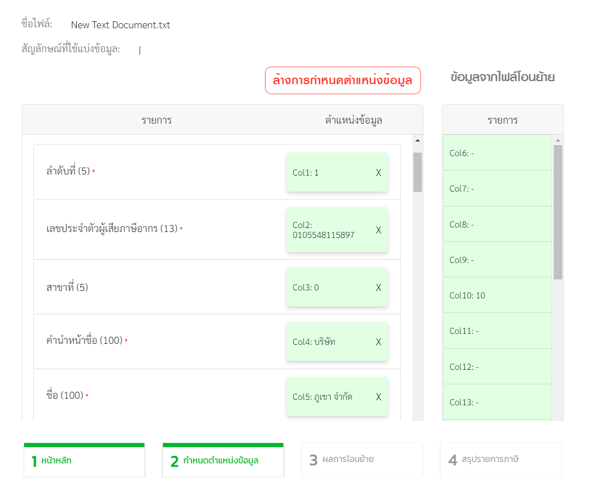Select the Col8: - item
This screenshot has height=493, width=592.
pyautogui.click(x=497, y=224)
